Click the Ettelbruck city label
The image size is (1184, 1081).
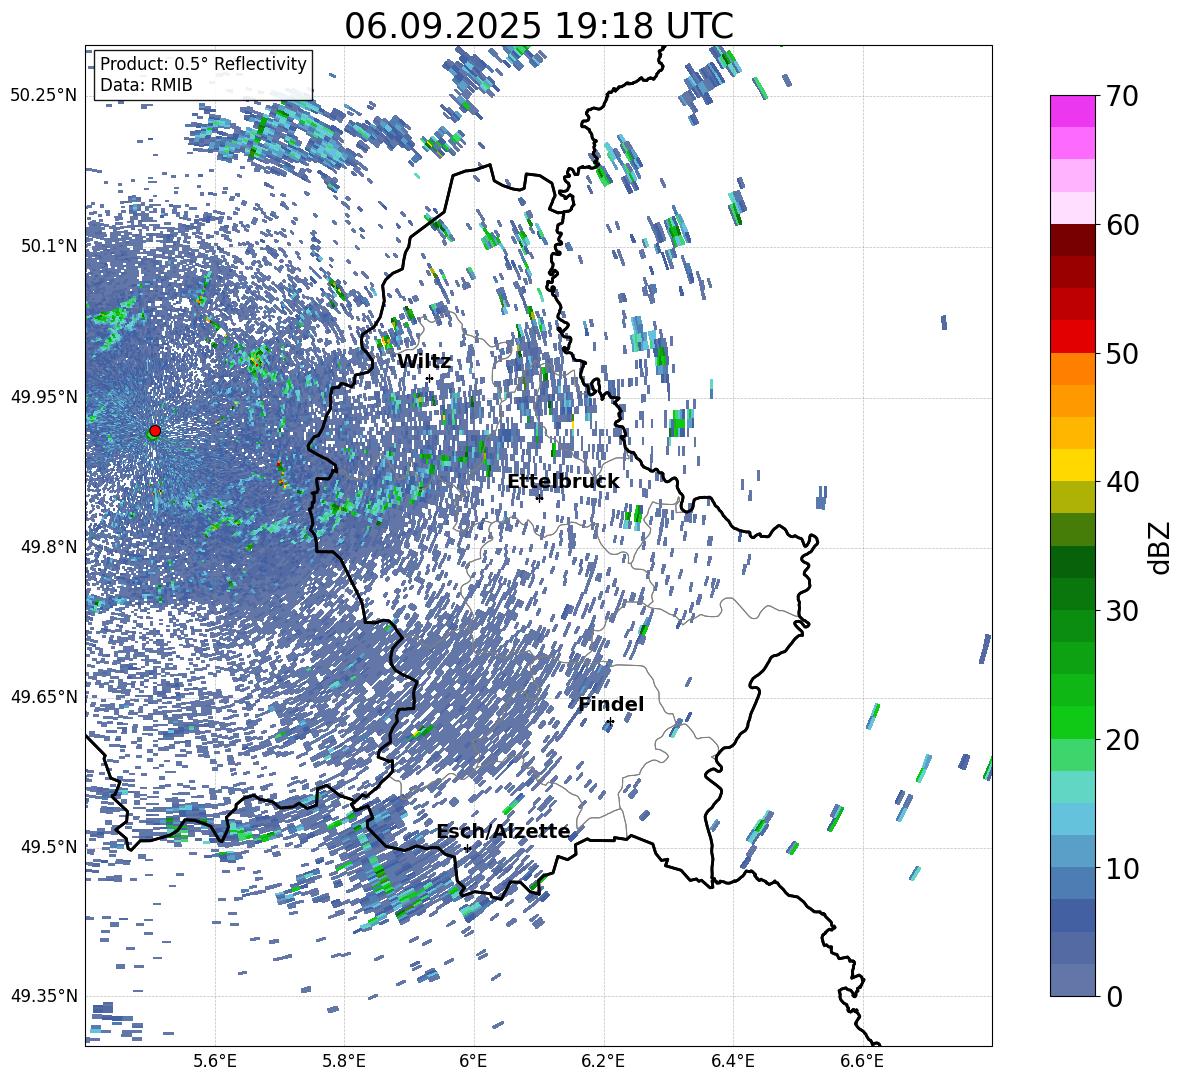563,482
